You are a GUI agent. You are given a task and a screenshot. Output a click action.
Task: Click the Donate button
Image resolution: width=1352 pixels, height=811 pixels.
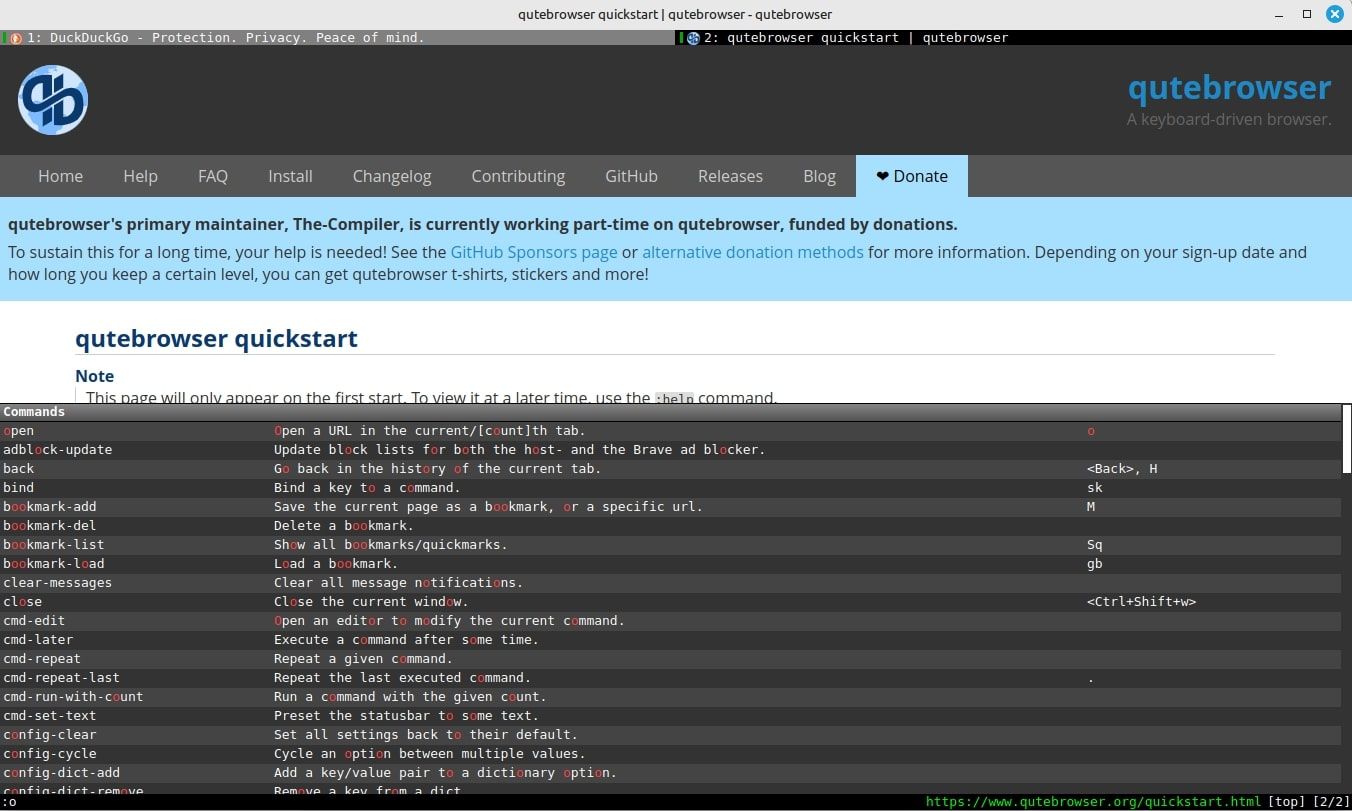(x=912, y=176)
